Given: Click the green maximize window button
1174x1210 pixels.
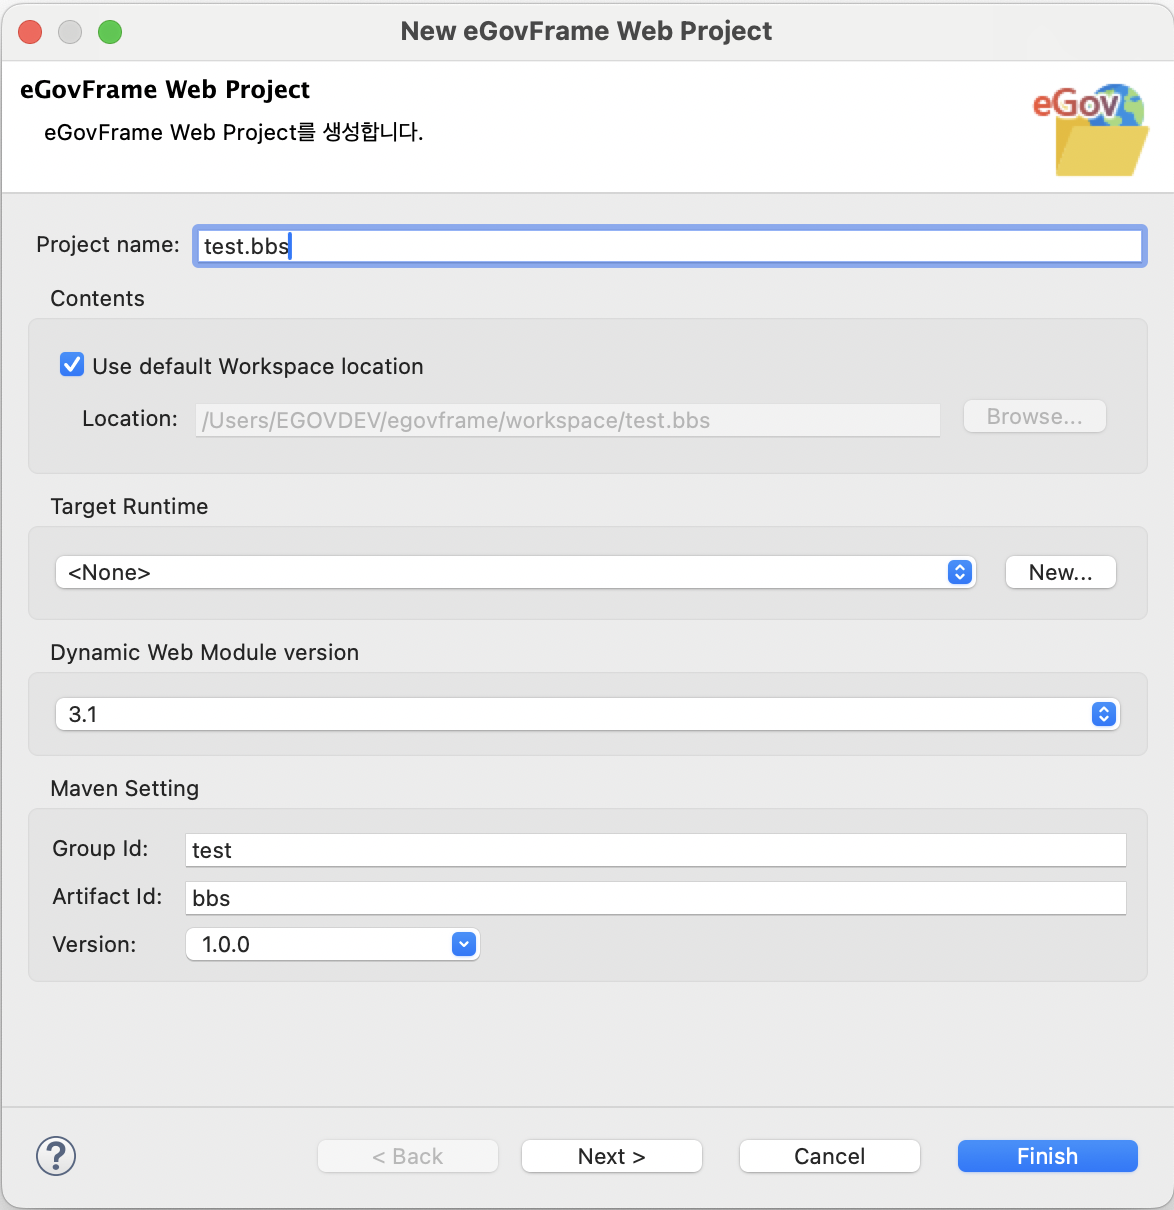Looking at the screenshot, I should click(x=110, y=32).
